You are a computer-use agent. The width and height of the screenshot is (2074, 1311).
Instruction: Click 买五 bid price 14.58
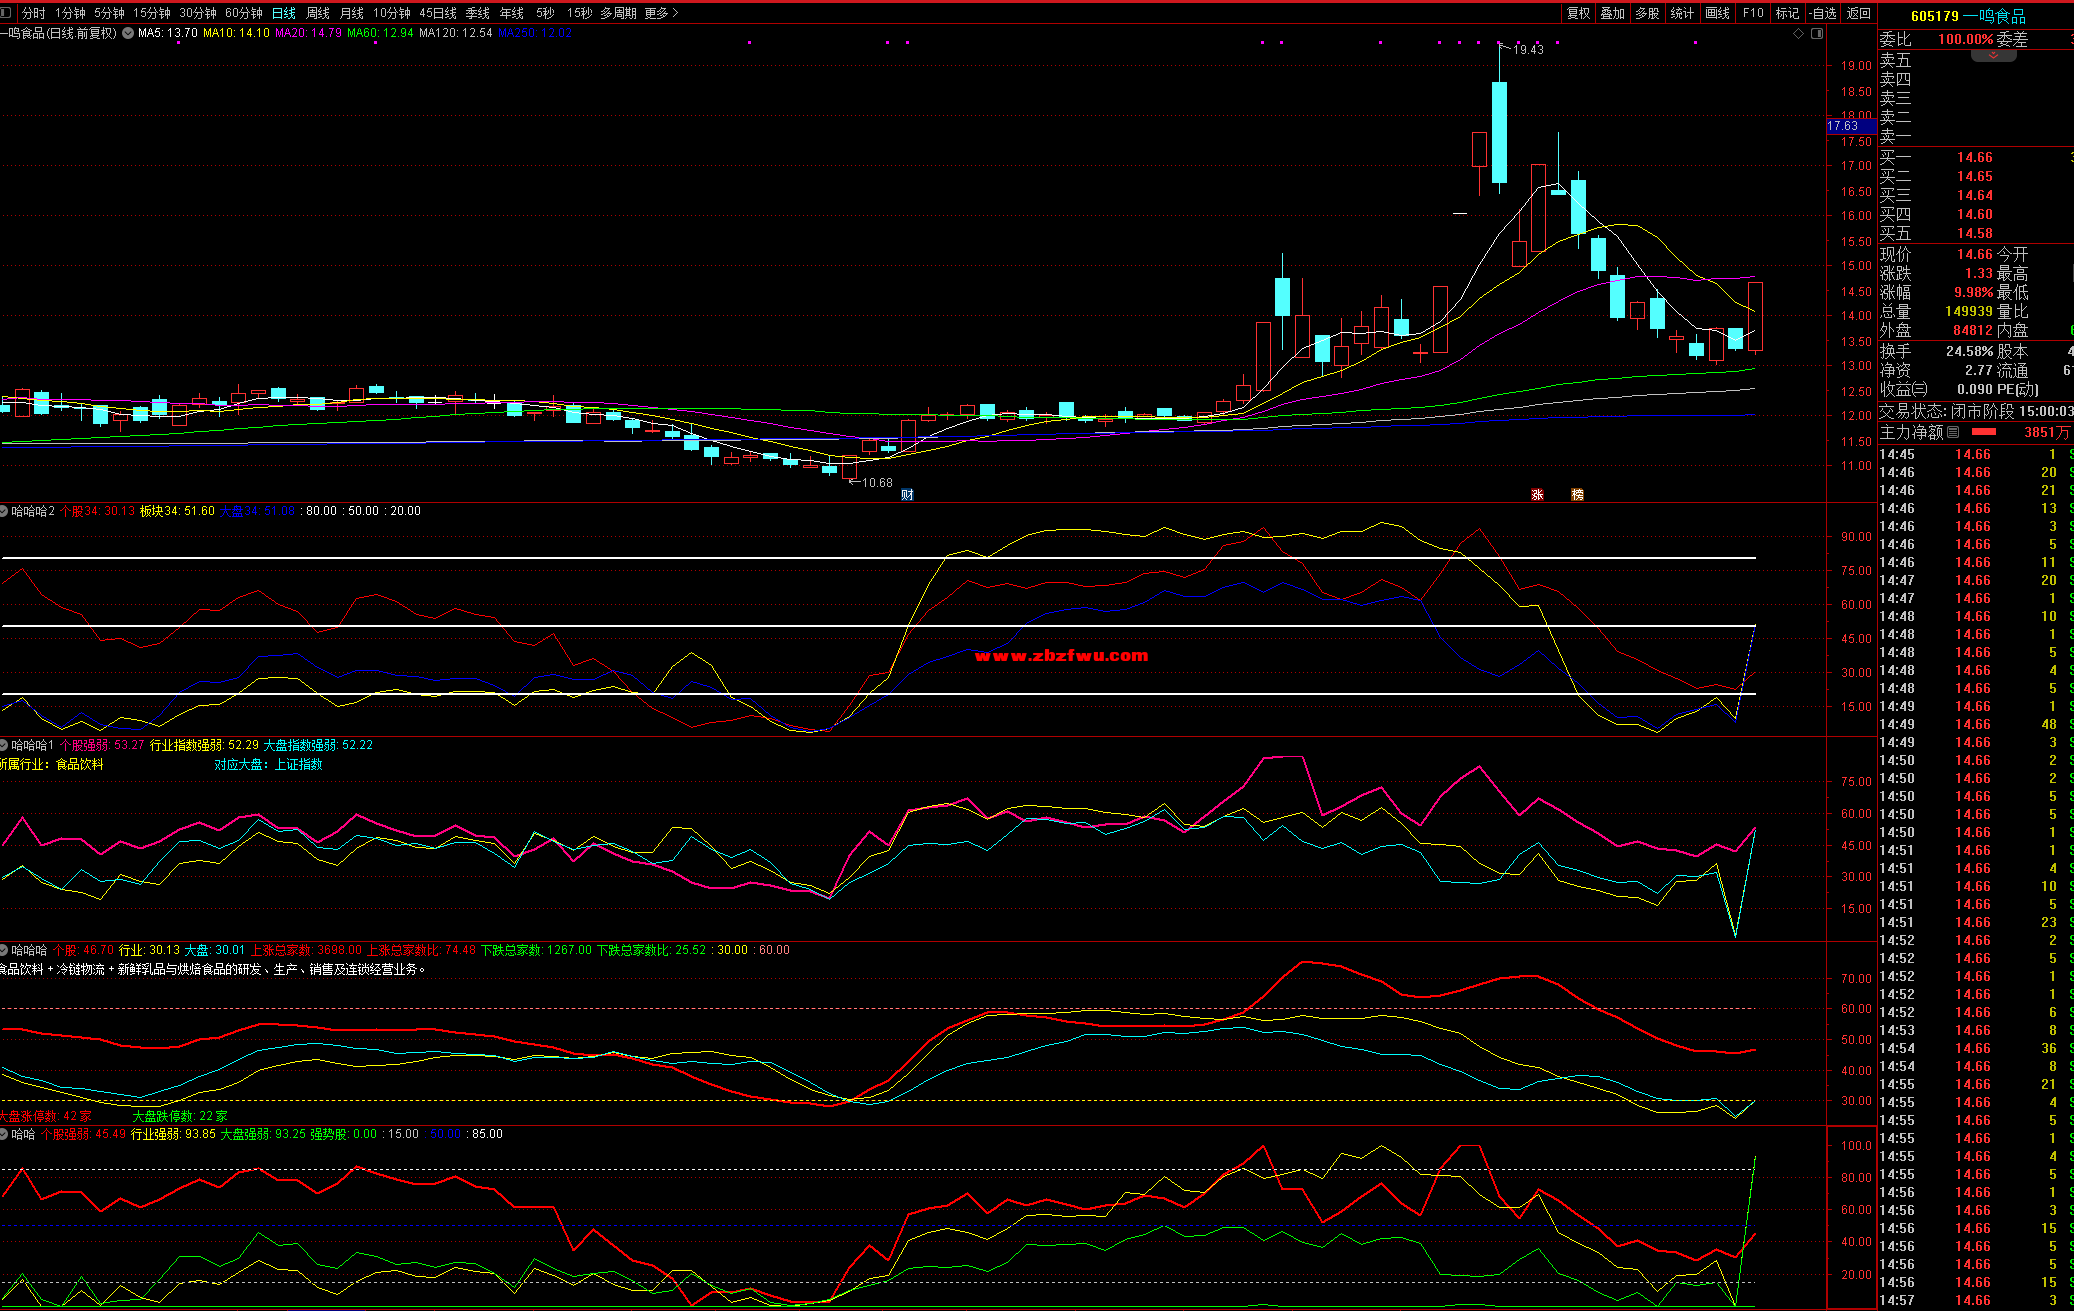[1974, 233]
